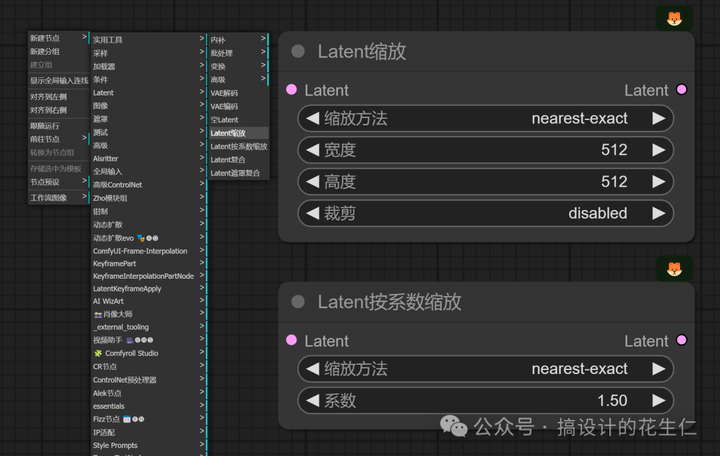Viewport: 720px width, 456px height.
Task: Open the 实用工具 node category
Action: [x=148, y=40]
